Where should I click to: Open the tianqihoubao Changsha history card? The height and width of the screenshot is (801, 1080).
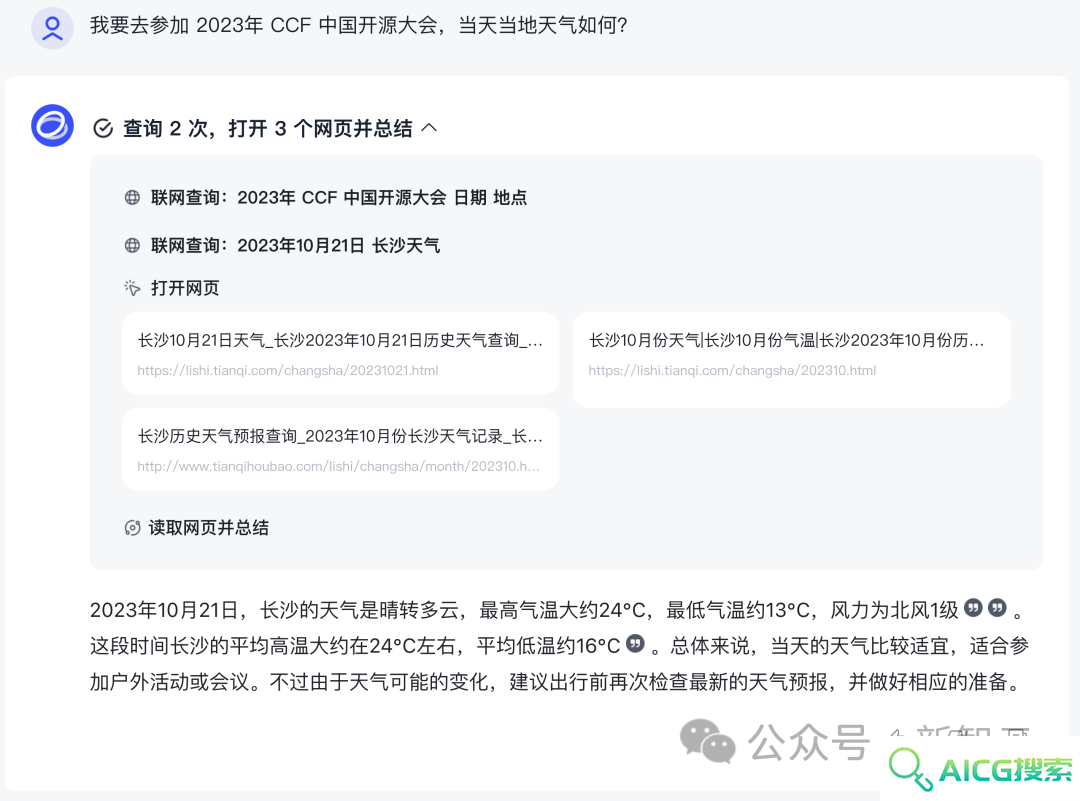[340, 449]
